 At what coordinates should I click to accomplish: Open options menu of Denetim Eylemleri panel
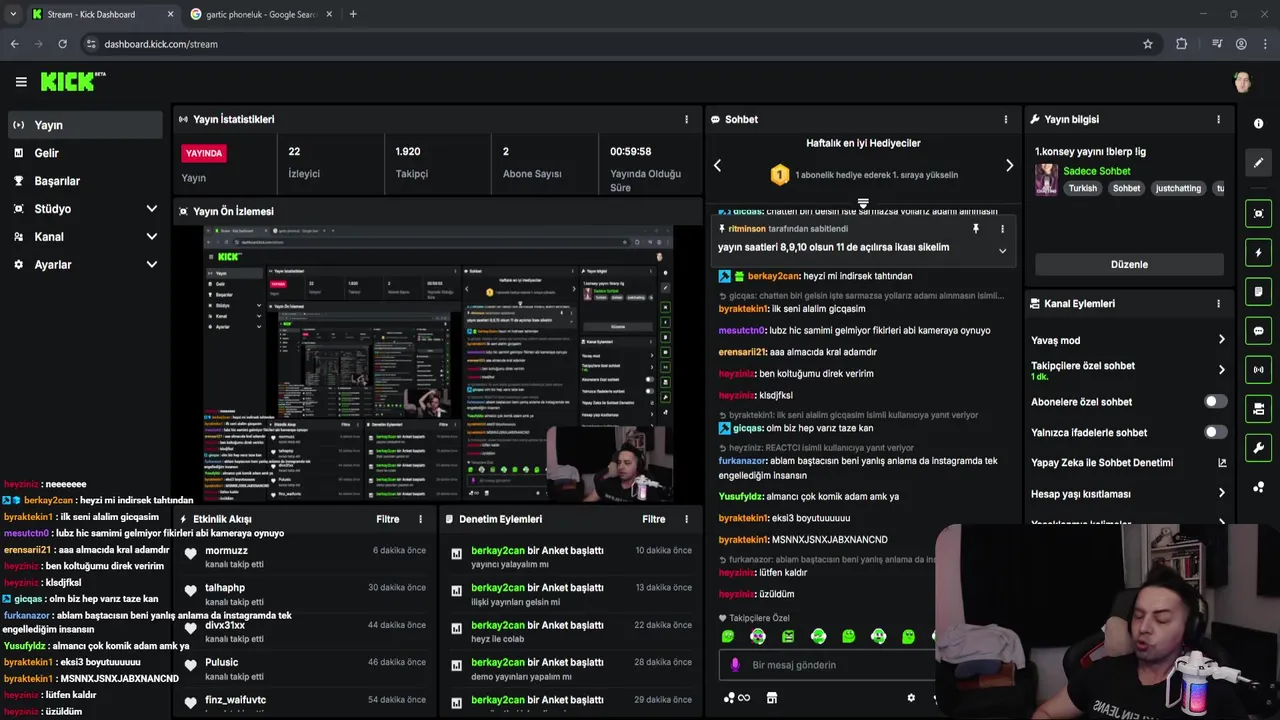coord(686,519)
